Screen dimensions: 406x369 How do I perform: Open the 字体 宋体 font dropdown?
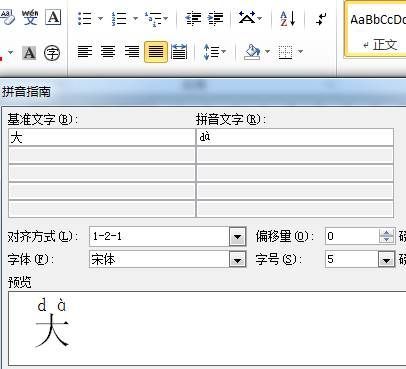237,259
